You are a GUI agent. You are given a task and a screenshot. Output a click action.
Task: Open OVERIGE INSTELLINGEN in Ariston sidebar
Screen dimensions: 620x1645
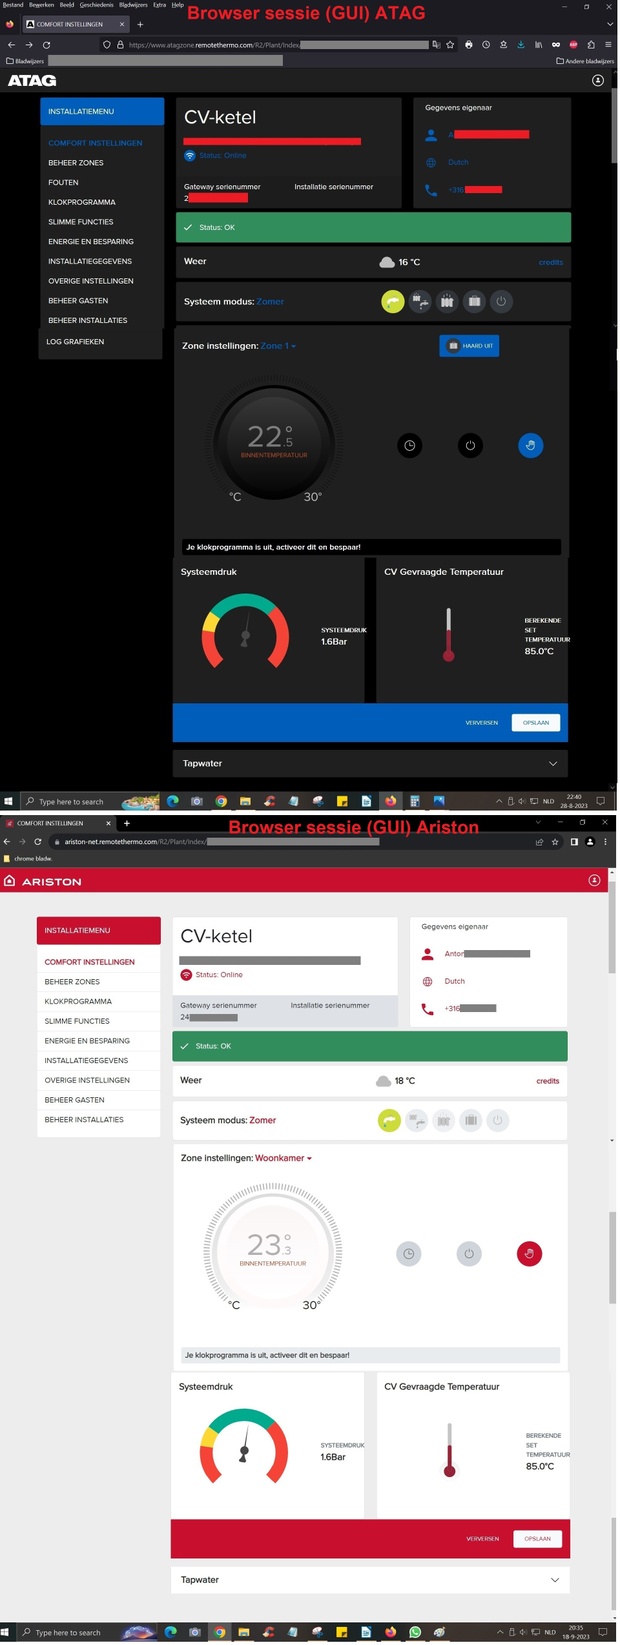tap(87, 1081)
